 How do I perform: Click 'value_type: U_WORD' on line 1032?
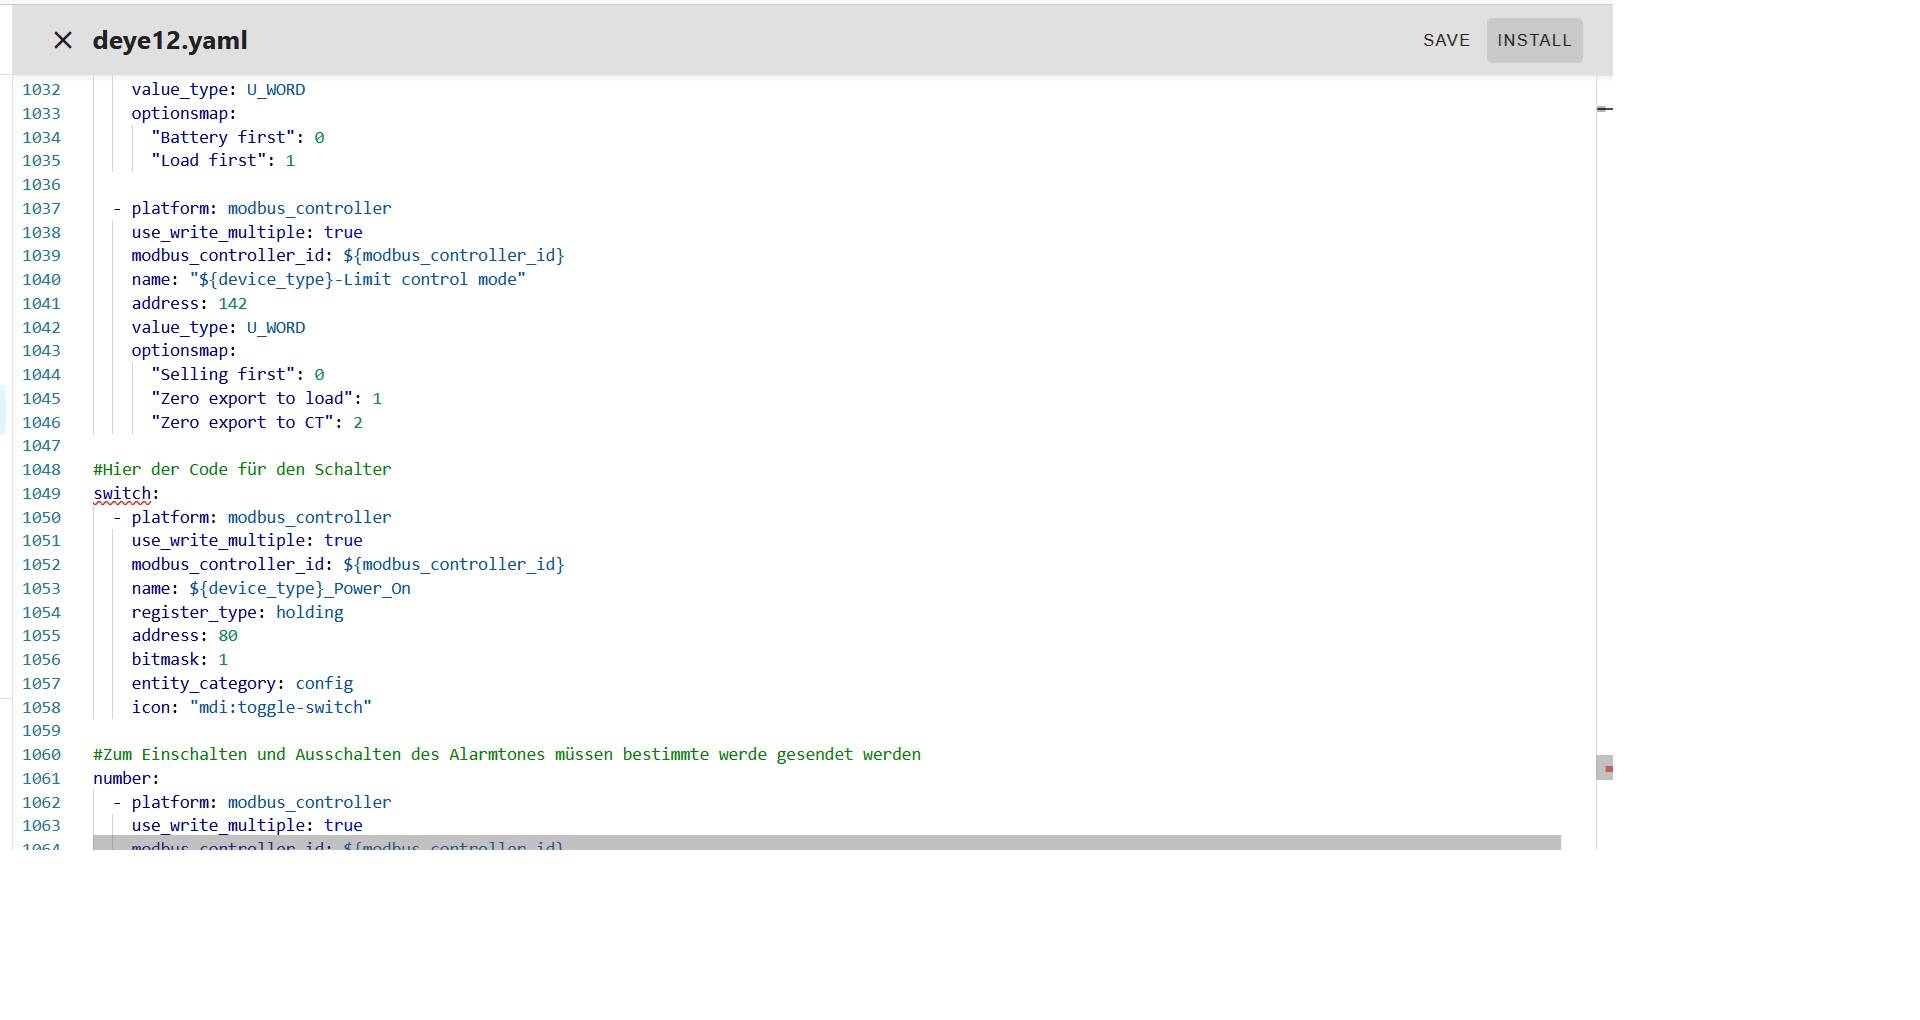218,89
